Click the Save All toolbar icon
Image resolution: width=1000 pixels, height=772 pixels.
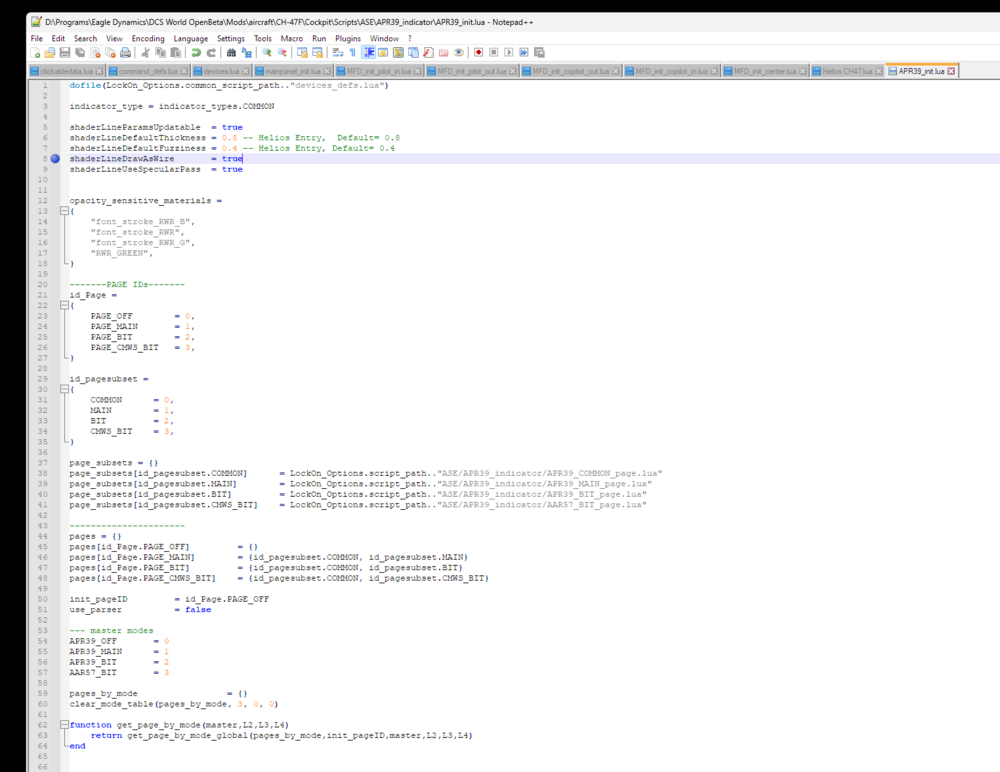coord(80,51)
